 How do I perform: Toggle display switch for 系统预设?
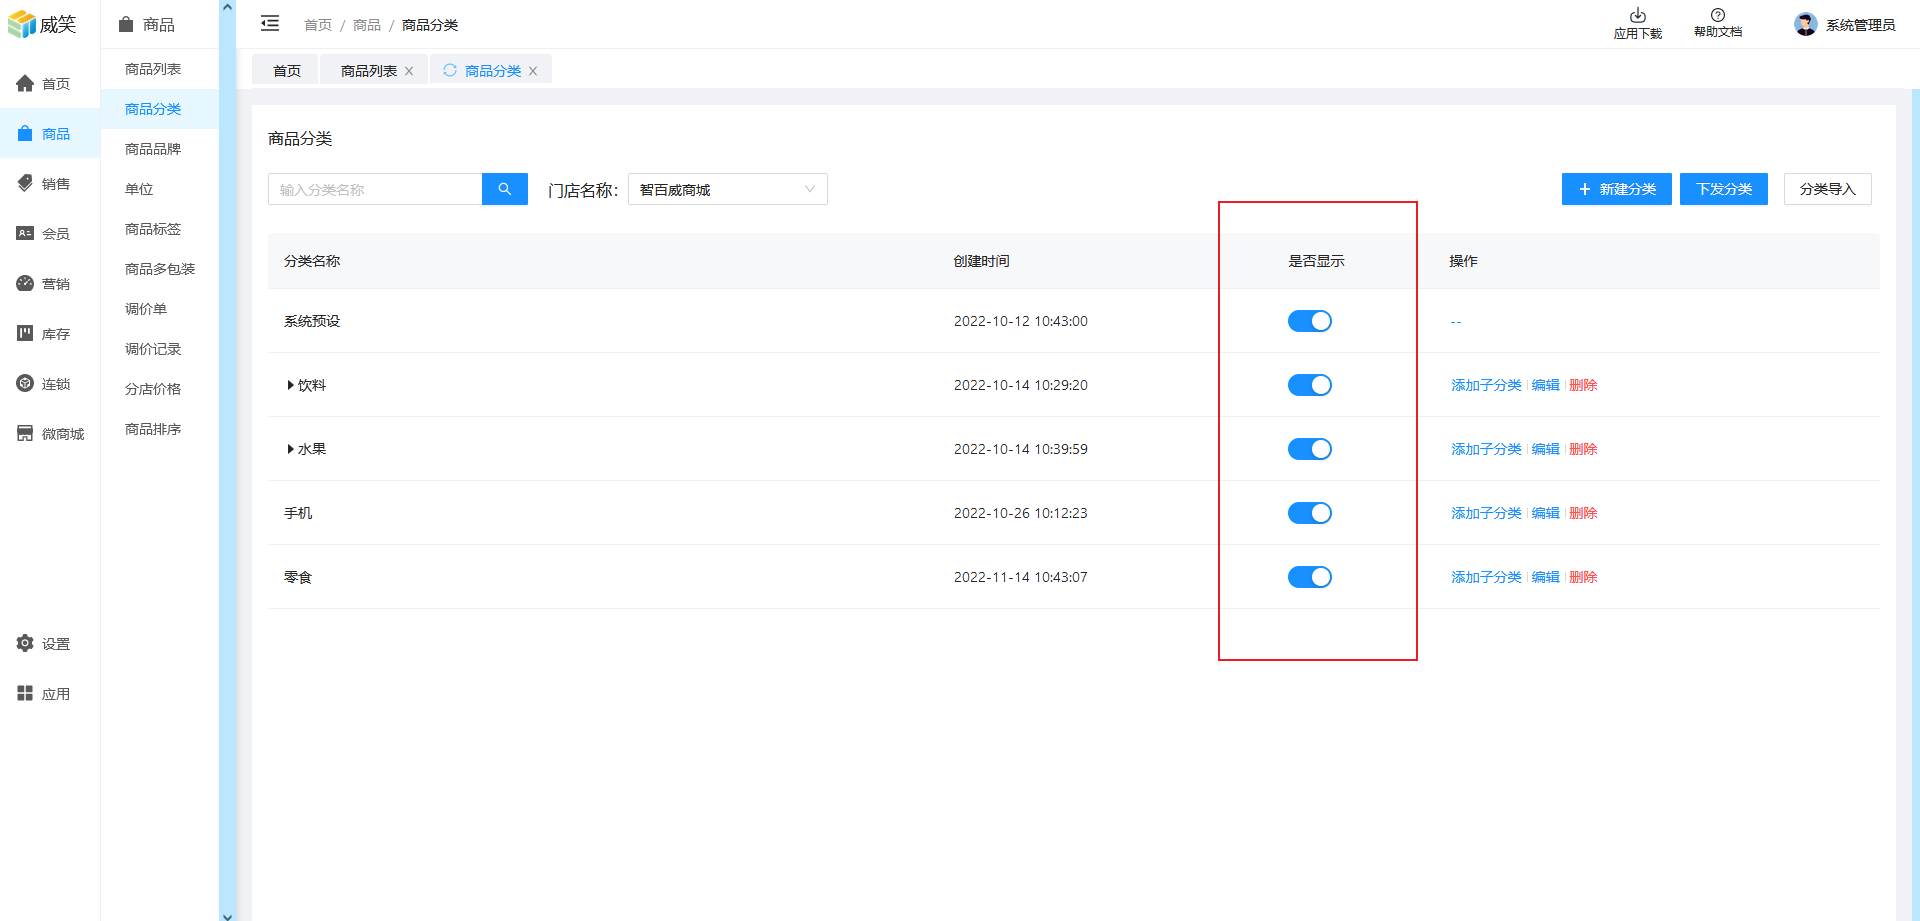point(1309,321)
